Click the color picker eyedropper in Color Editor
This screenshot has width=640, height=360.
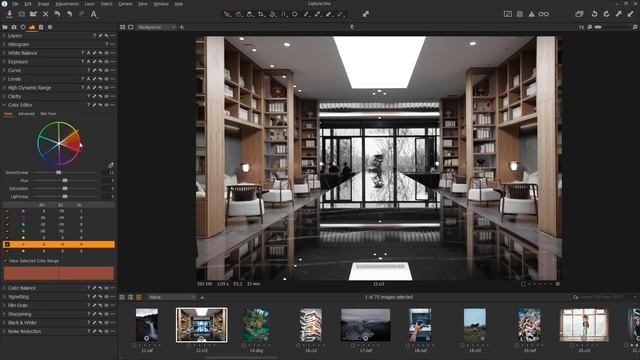pos(111,165)
